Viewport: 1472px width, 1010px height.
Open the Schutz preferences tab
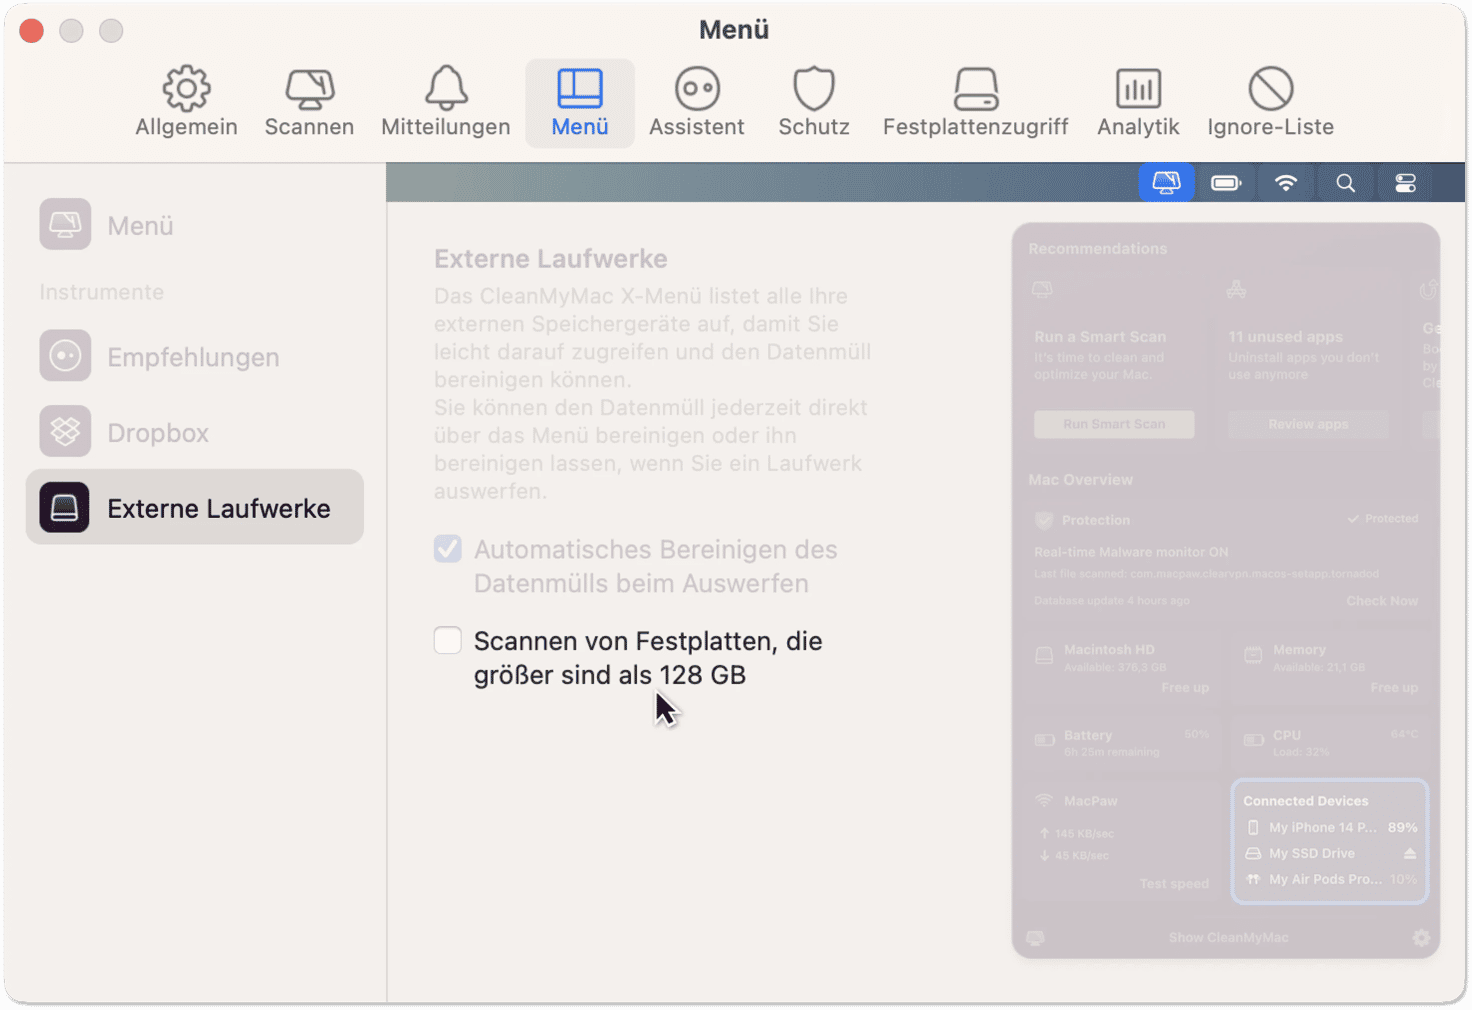[x=814, y=103]
